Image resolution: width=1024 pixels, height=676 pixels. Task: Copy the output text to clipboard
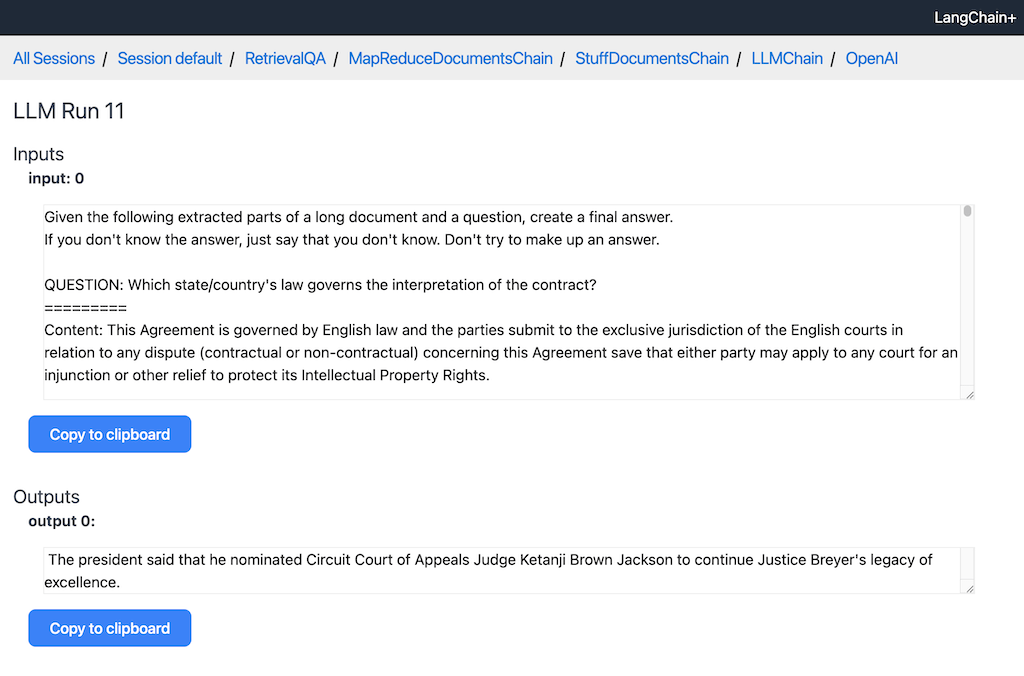click(110, 628)
